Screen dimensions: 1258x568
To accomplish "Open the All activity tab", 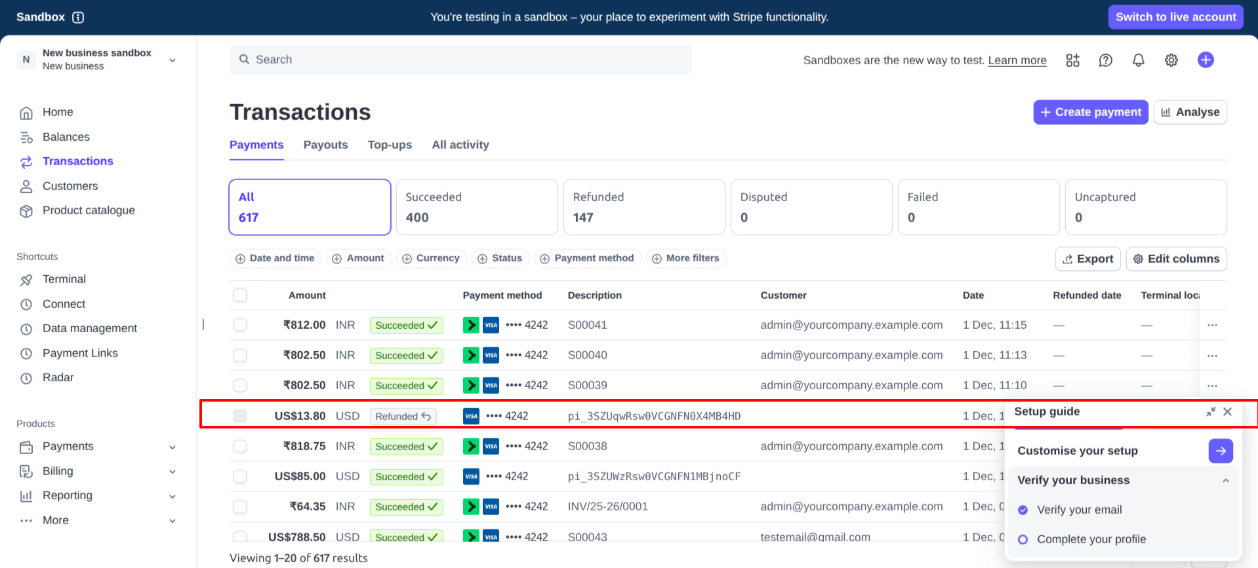I will pyautogui.click(x=460, y=145).
